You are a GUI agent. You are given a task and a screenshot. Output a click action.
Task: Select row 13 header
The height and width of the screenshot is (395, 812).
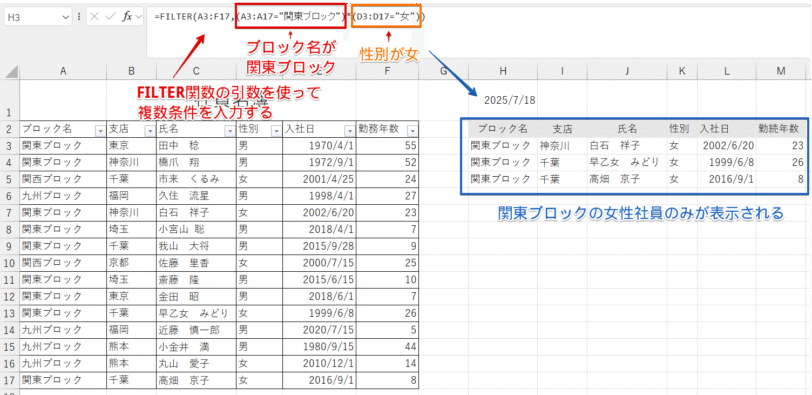coord(10,313)
